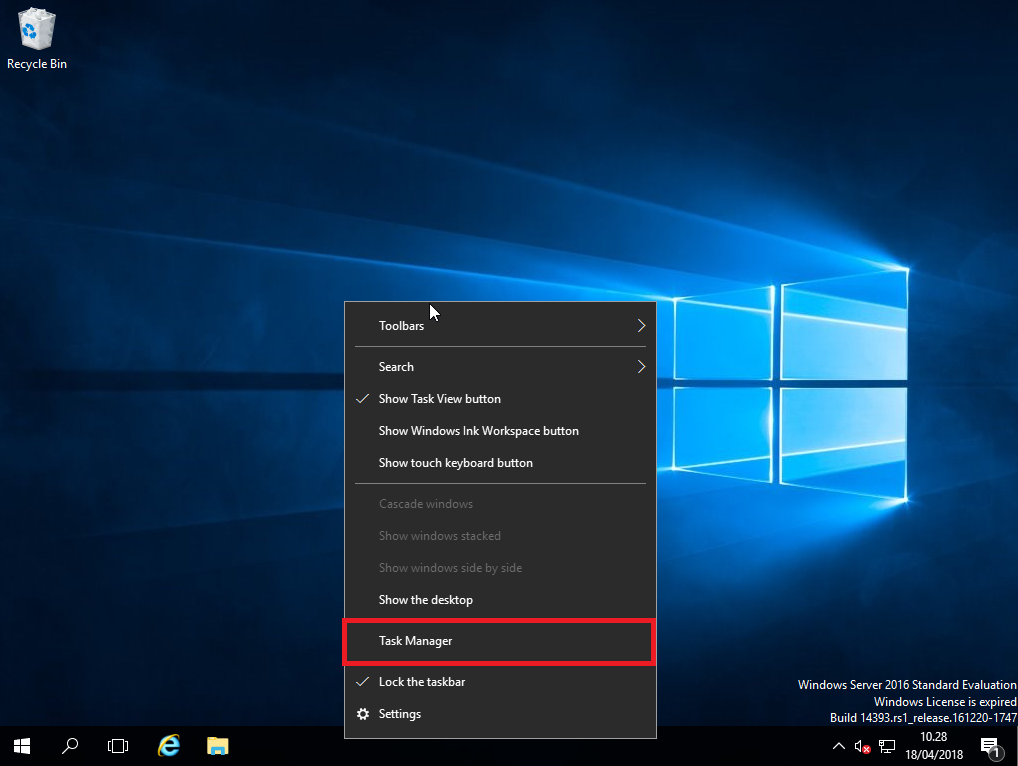Enable Show Windows Ink Workspace button
The height and width of the screenshot is (766, 1018).
(x=478, y=430)
